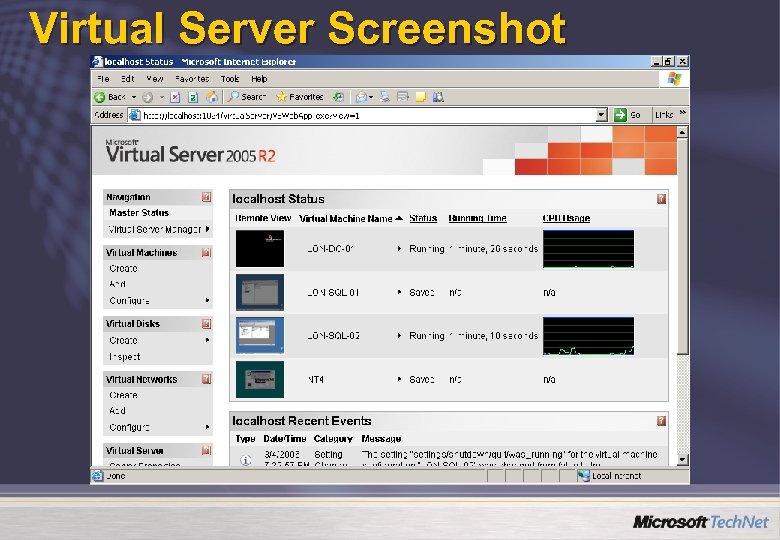Viewport: 780px width, 540px height.
Task: Expand the Links toolbar chevron
Action: pos(683,113)
